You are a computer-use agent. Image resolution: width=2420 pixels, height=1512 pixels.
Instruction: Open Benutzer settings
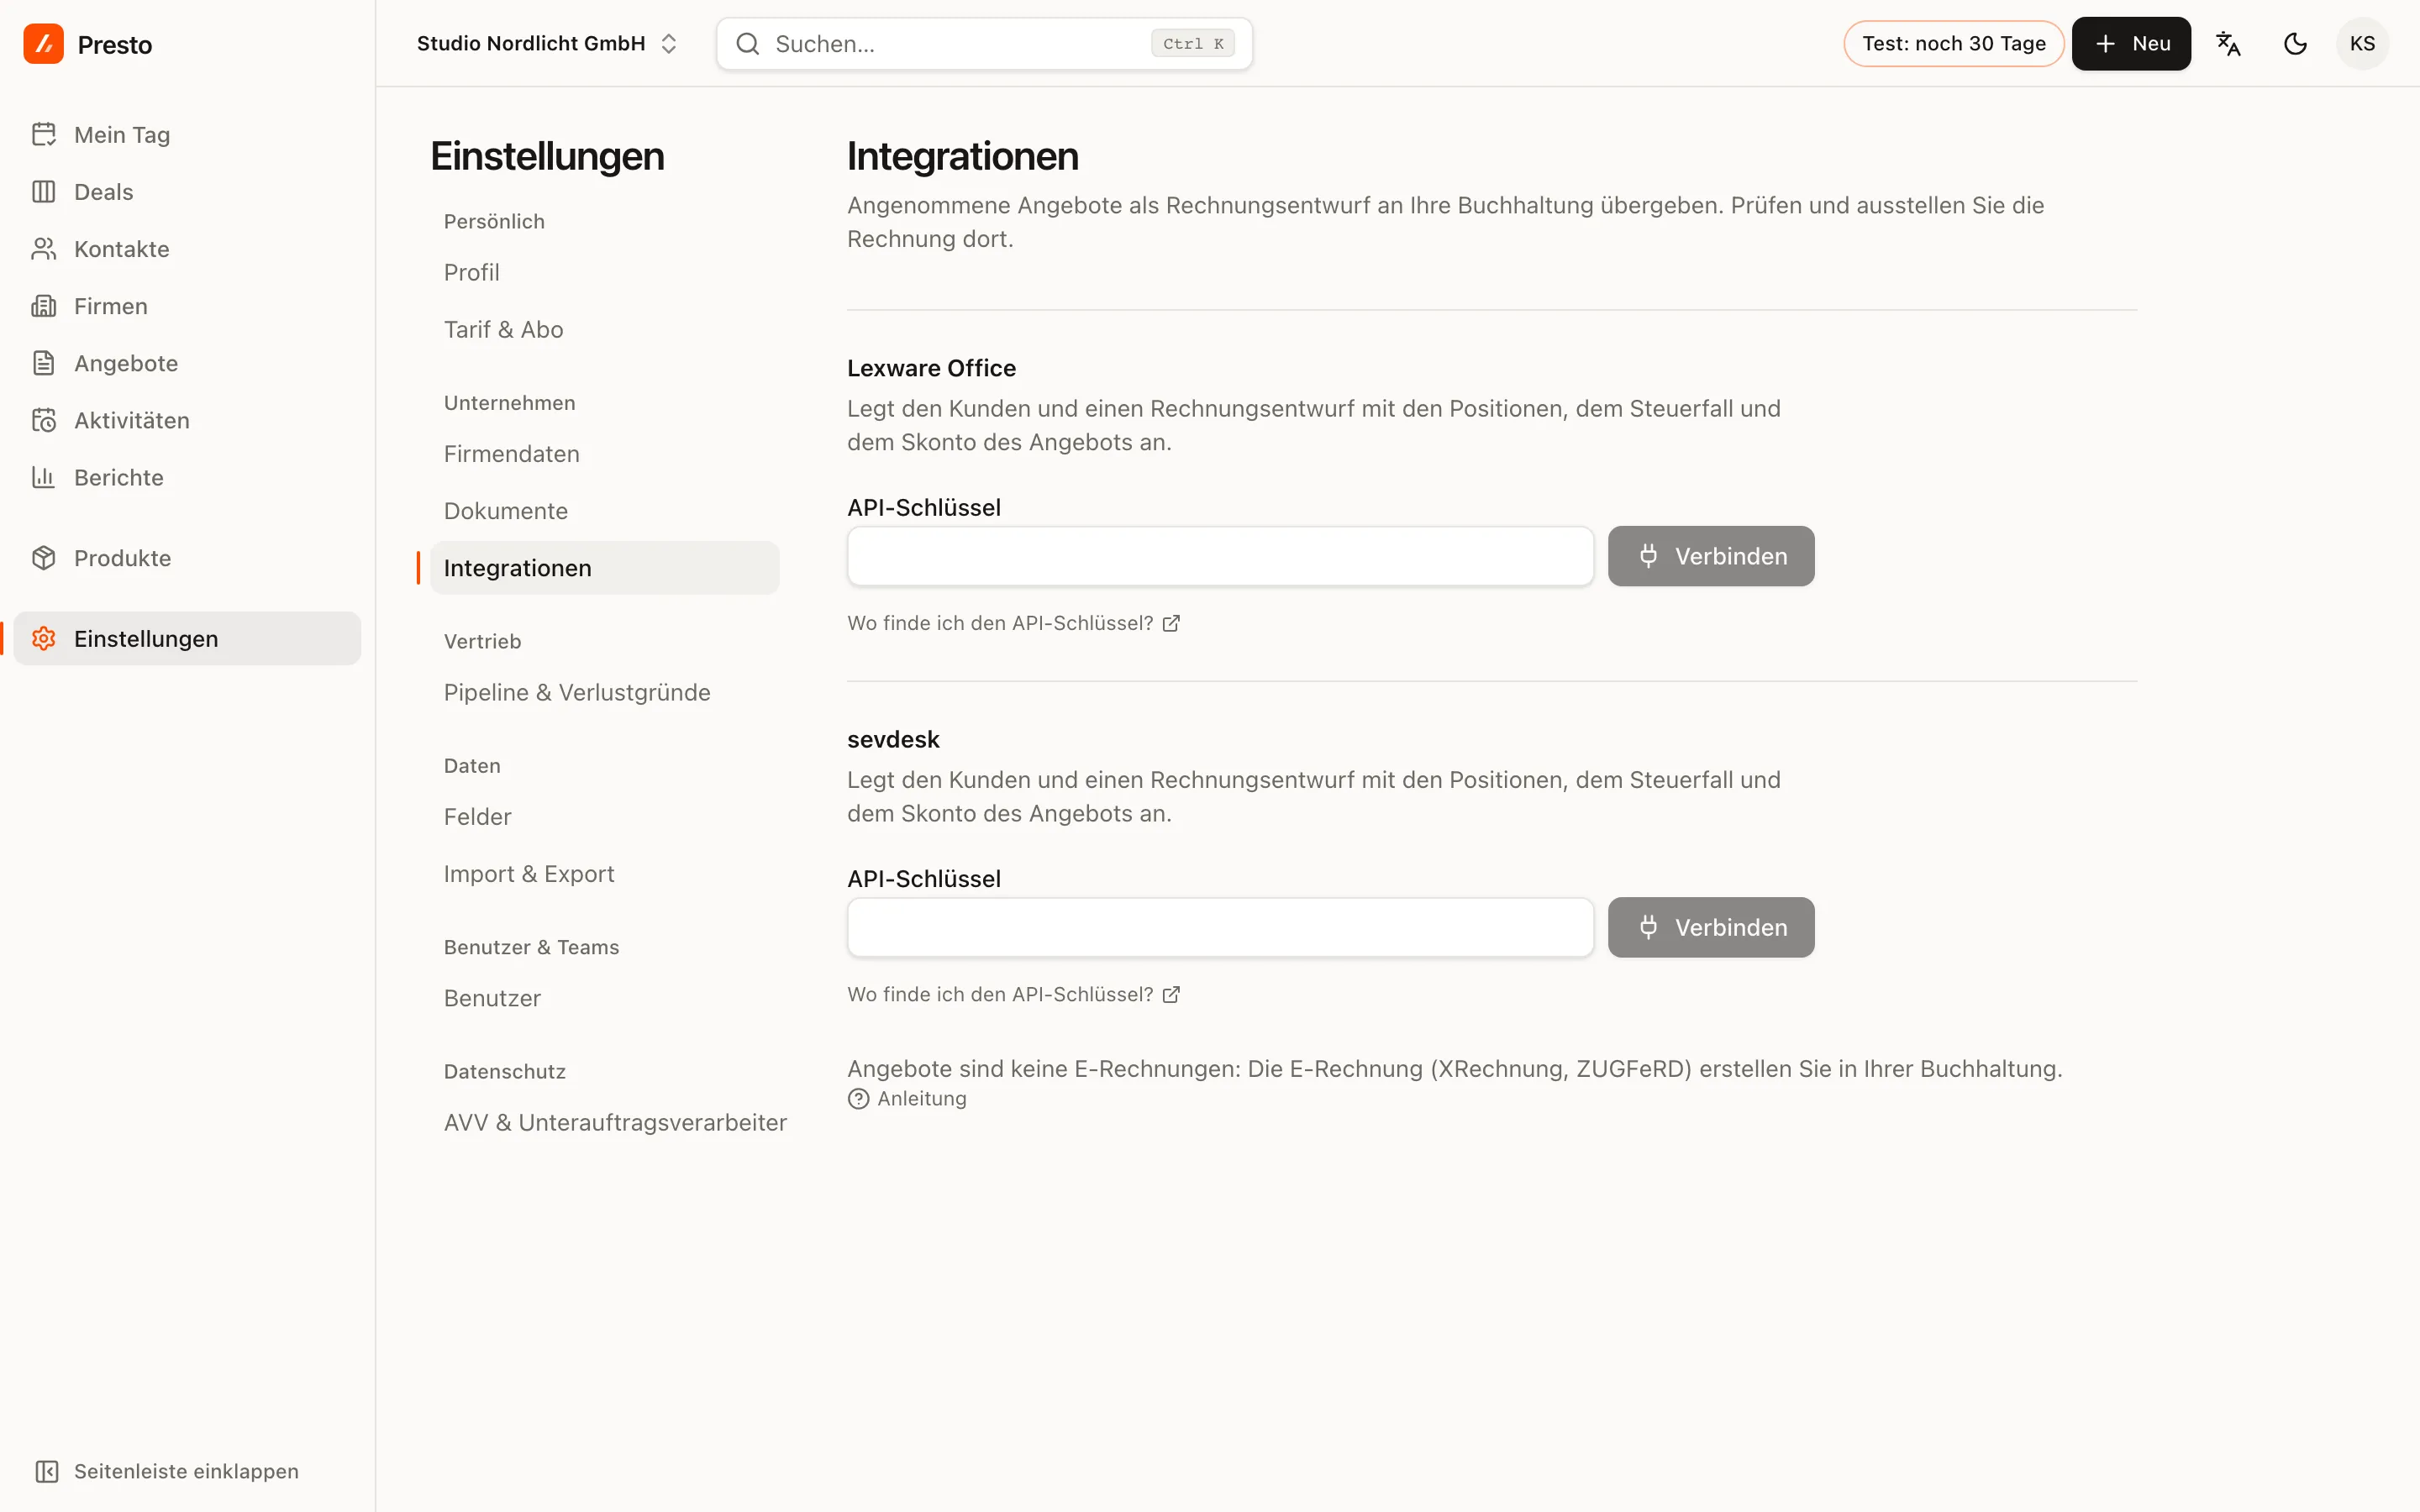click(604, 998)
